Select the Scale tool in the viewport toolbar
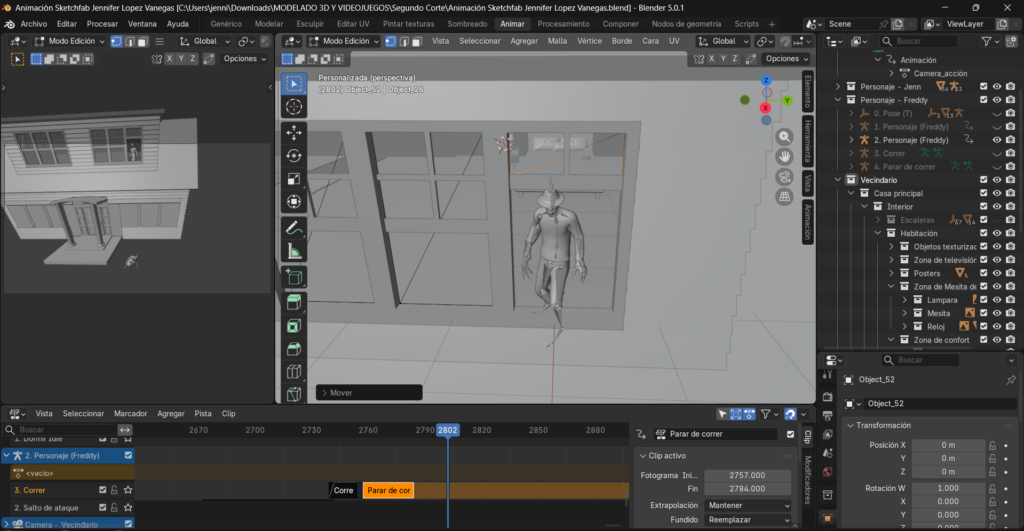Screen dimensions: 1024x531 tap(294, 178)
